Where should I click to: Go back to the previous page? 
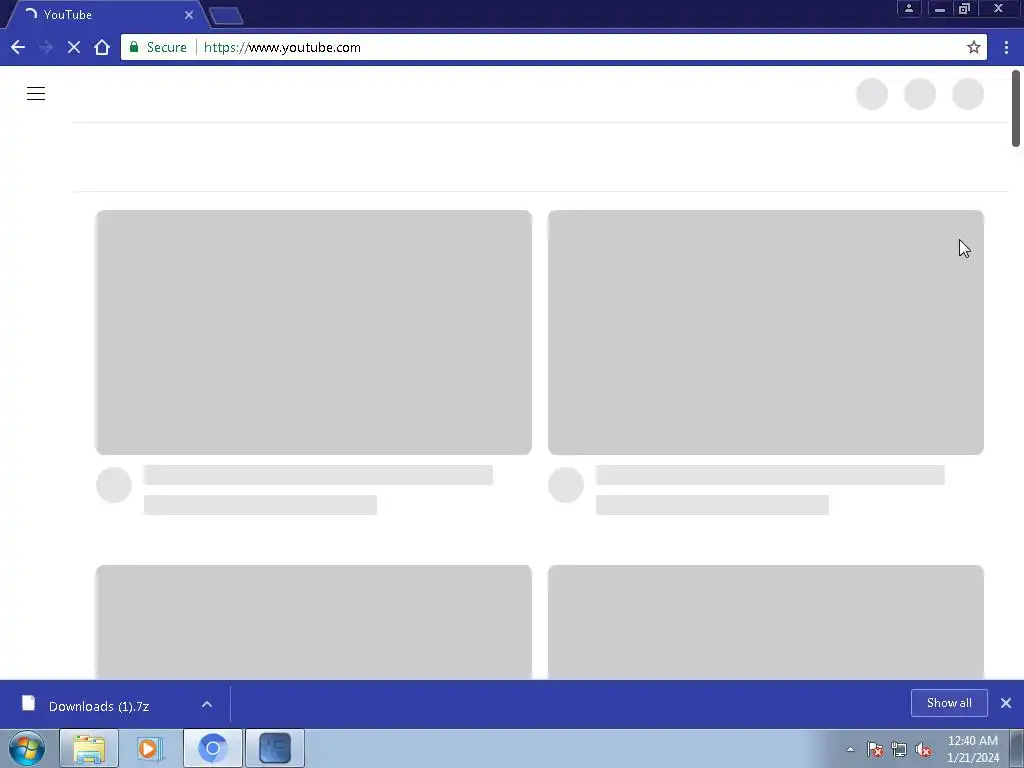[x=18, y=47]
